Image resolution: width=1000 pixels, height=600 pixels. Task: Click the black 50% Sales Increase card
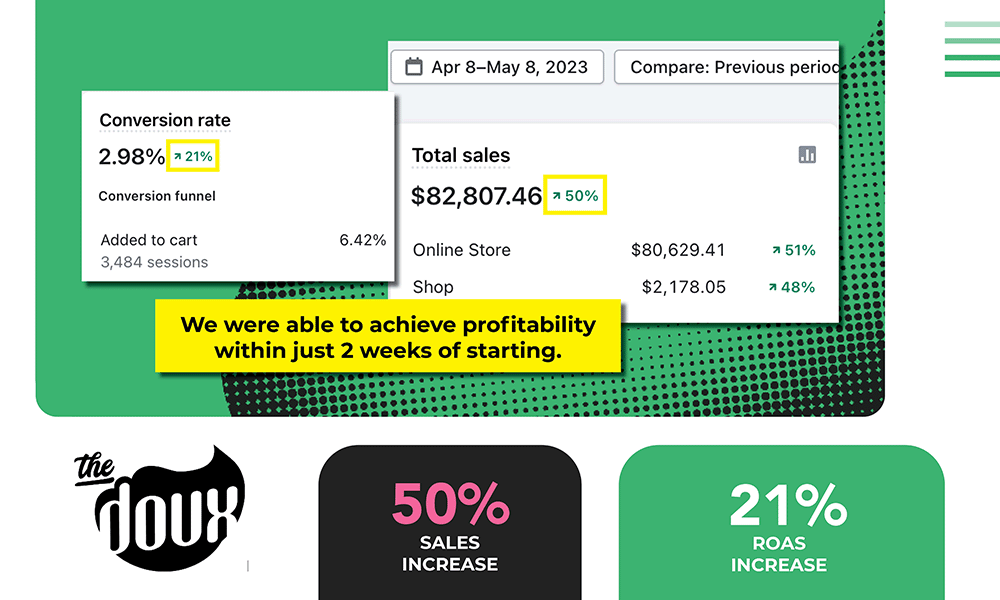[x=450, y=522]
